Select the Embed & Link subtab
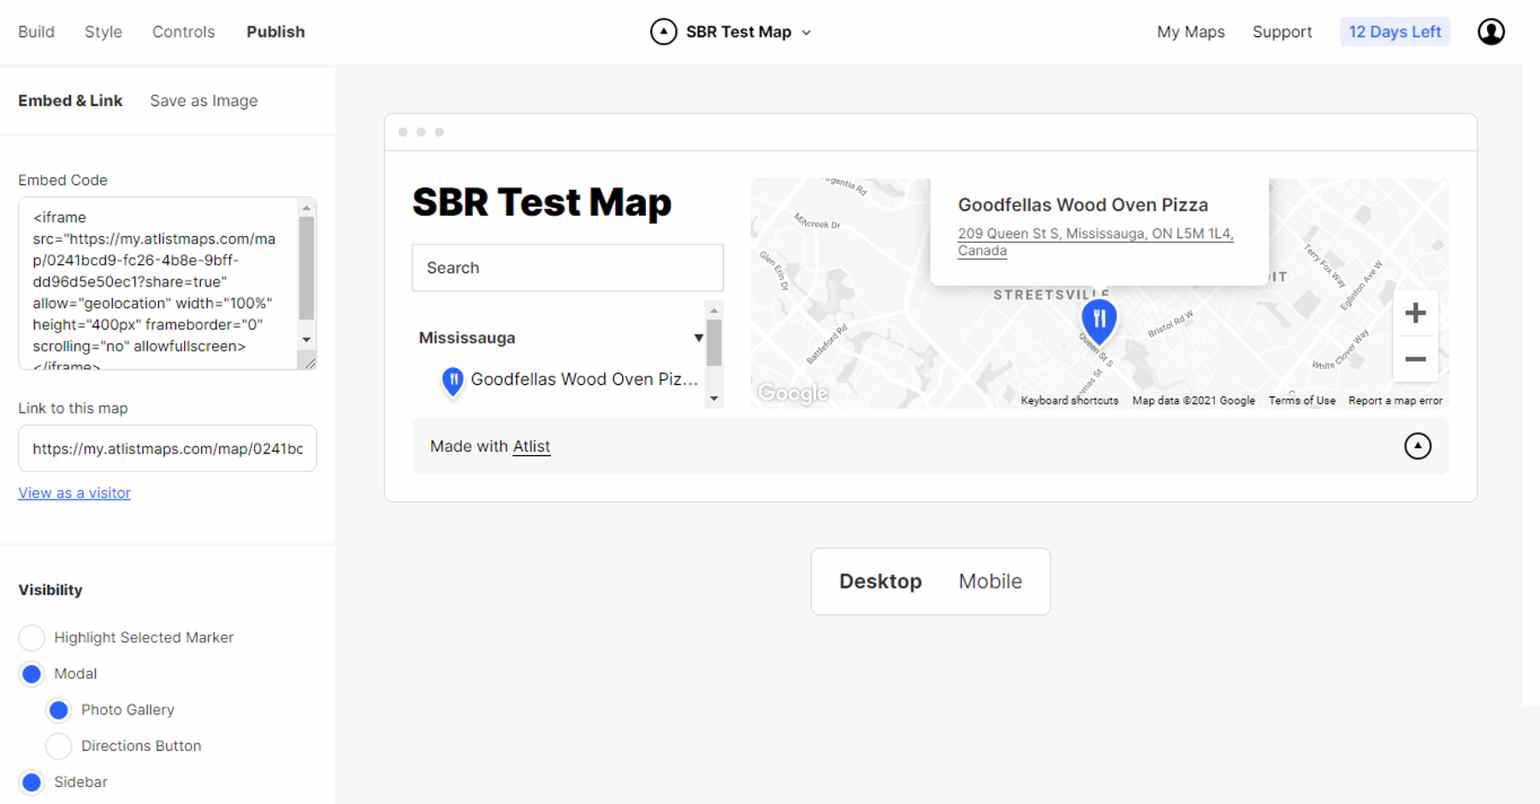 click(x=70, y=101)
